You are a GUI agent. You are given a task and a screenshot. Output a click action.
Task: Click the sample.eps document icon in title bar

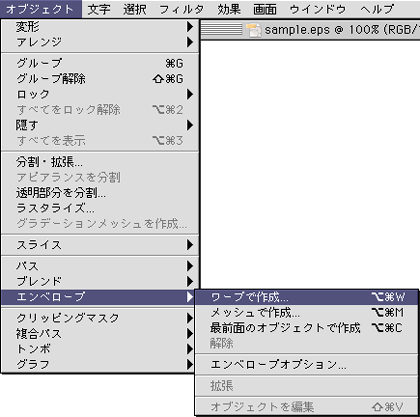coord(254,30)
